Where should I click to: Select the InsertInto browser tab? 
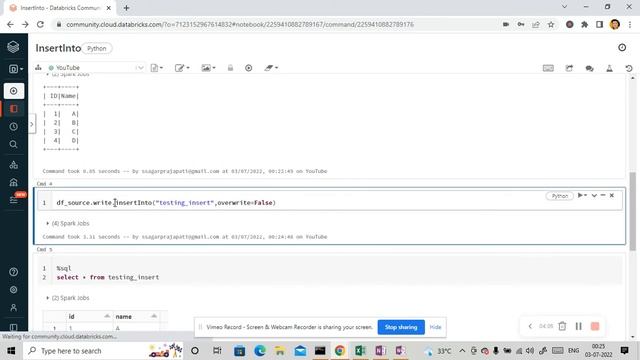click(61, 8)
